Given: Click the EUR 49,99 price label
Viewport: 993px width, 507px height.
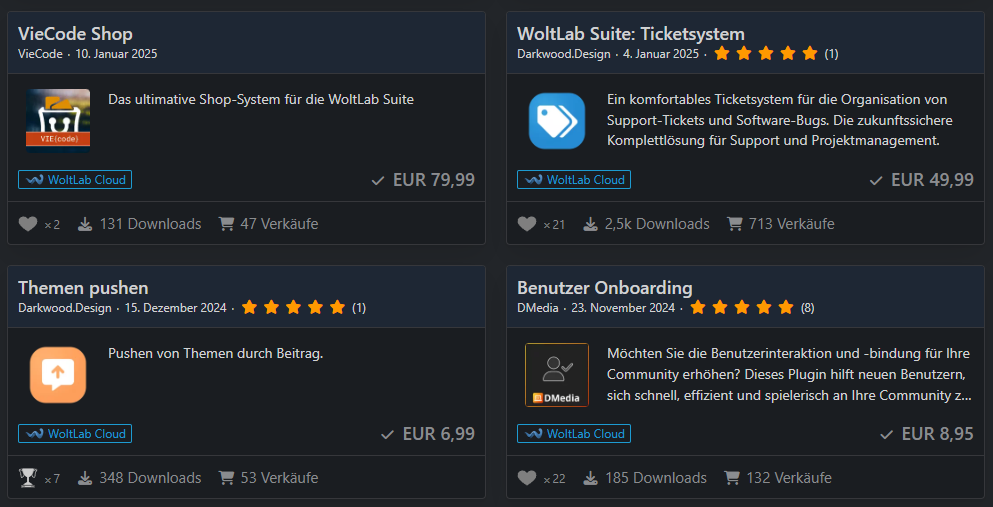Looking at the screenshot, I should coord(932,180).
